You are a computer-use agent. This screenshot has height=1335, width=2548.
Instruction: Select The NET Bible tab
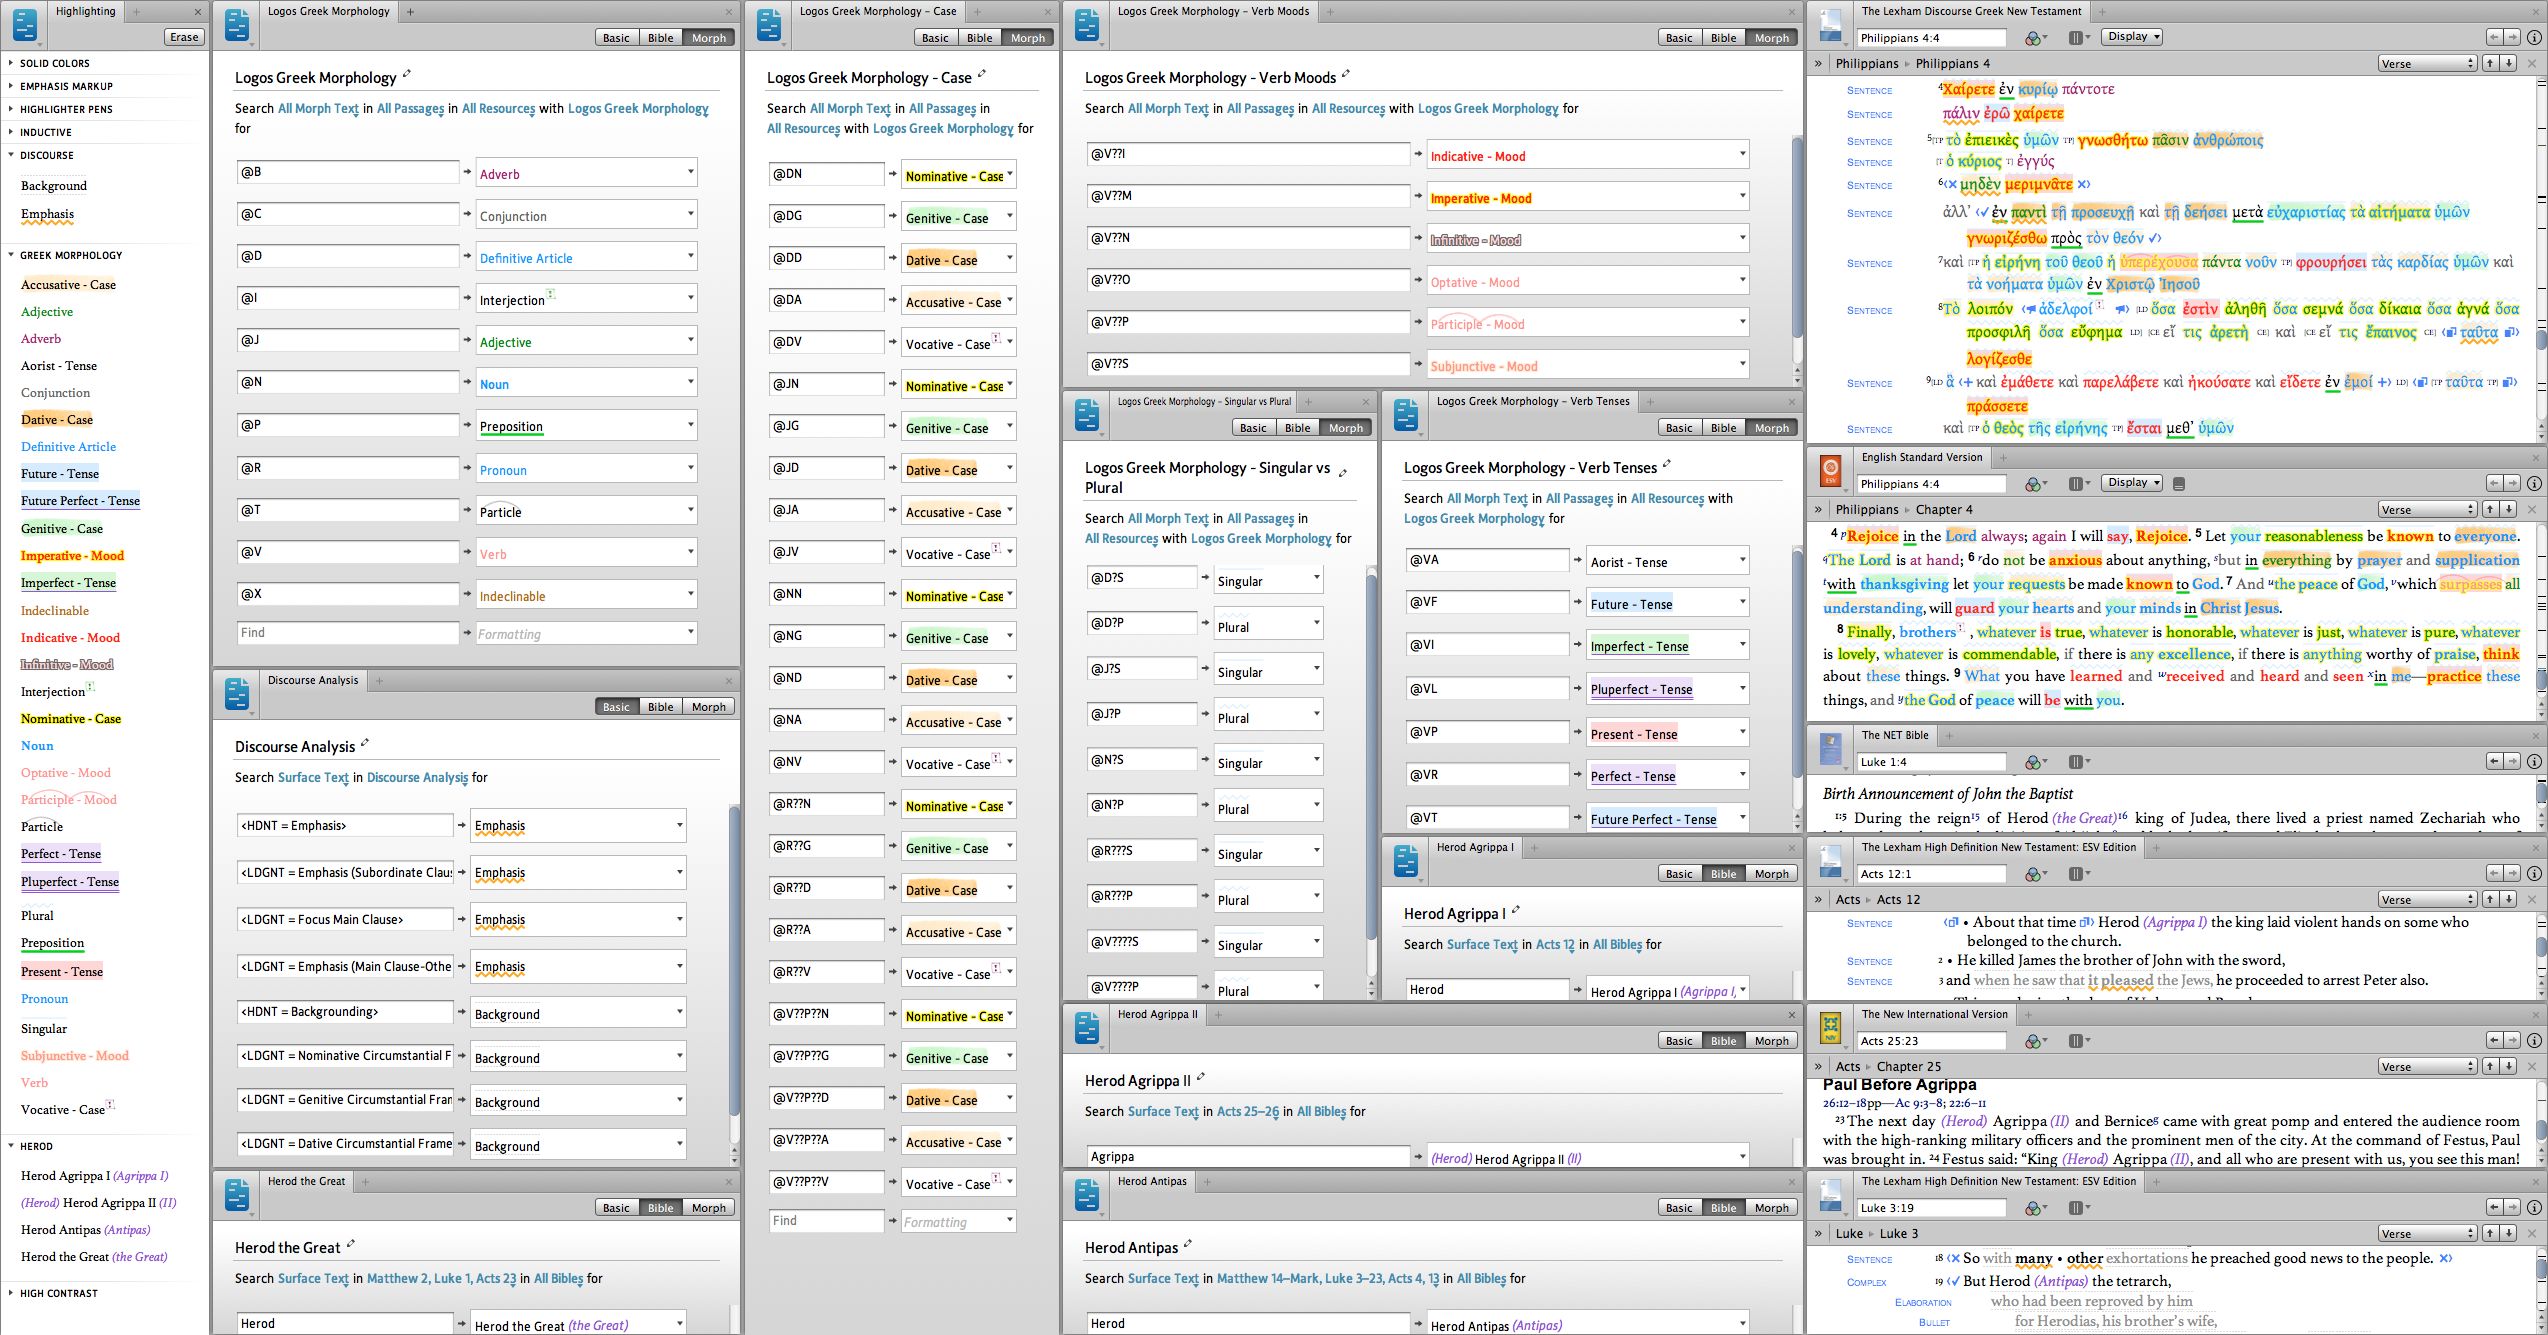(1894, 735)
